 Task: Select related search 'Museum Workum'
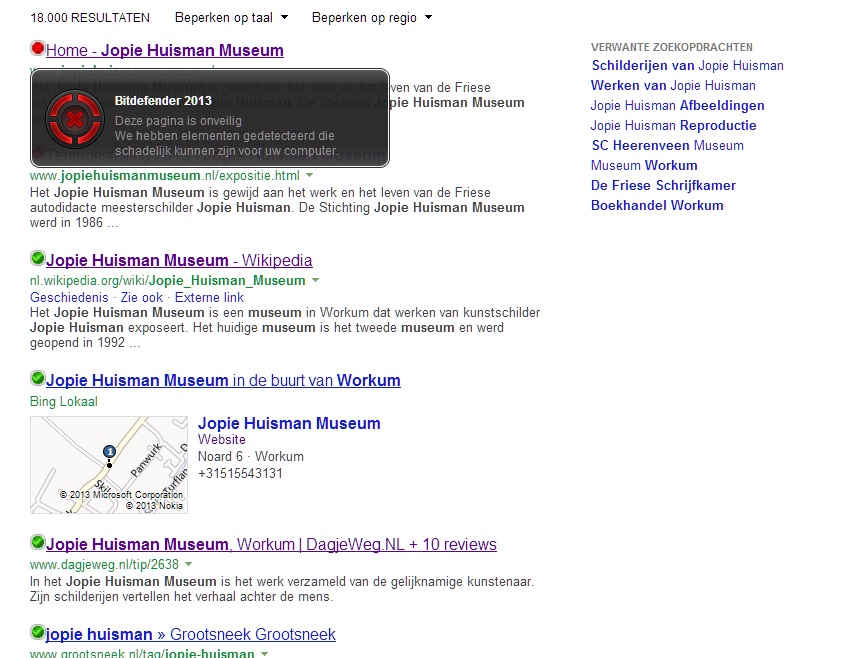(x=644, y=165)
